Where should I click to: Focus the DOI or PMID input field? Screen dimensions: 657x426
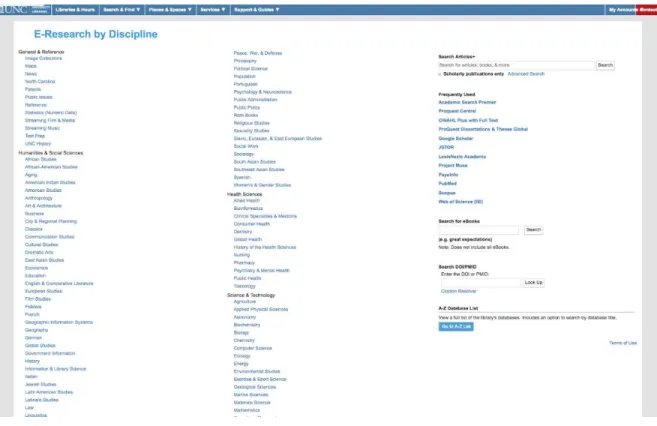click(481, 283)
